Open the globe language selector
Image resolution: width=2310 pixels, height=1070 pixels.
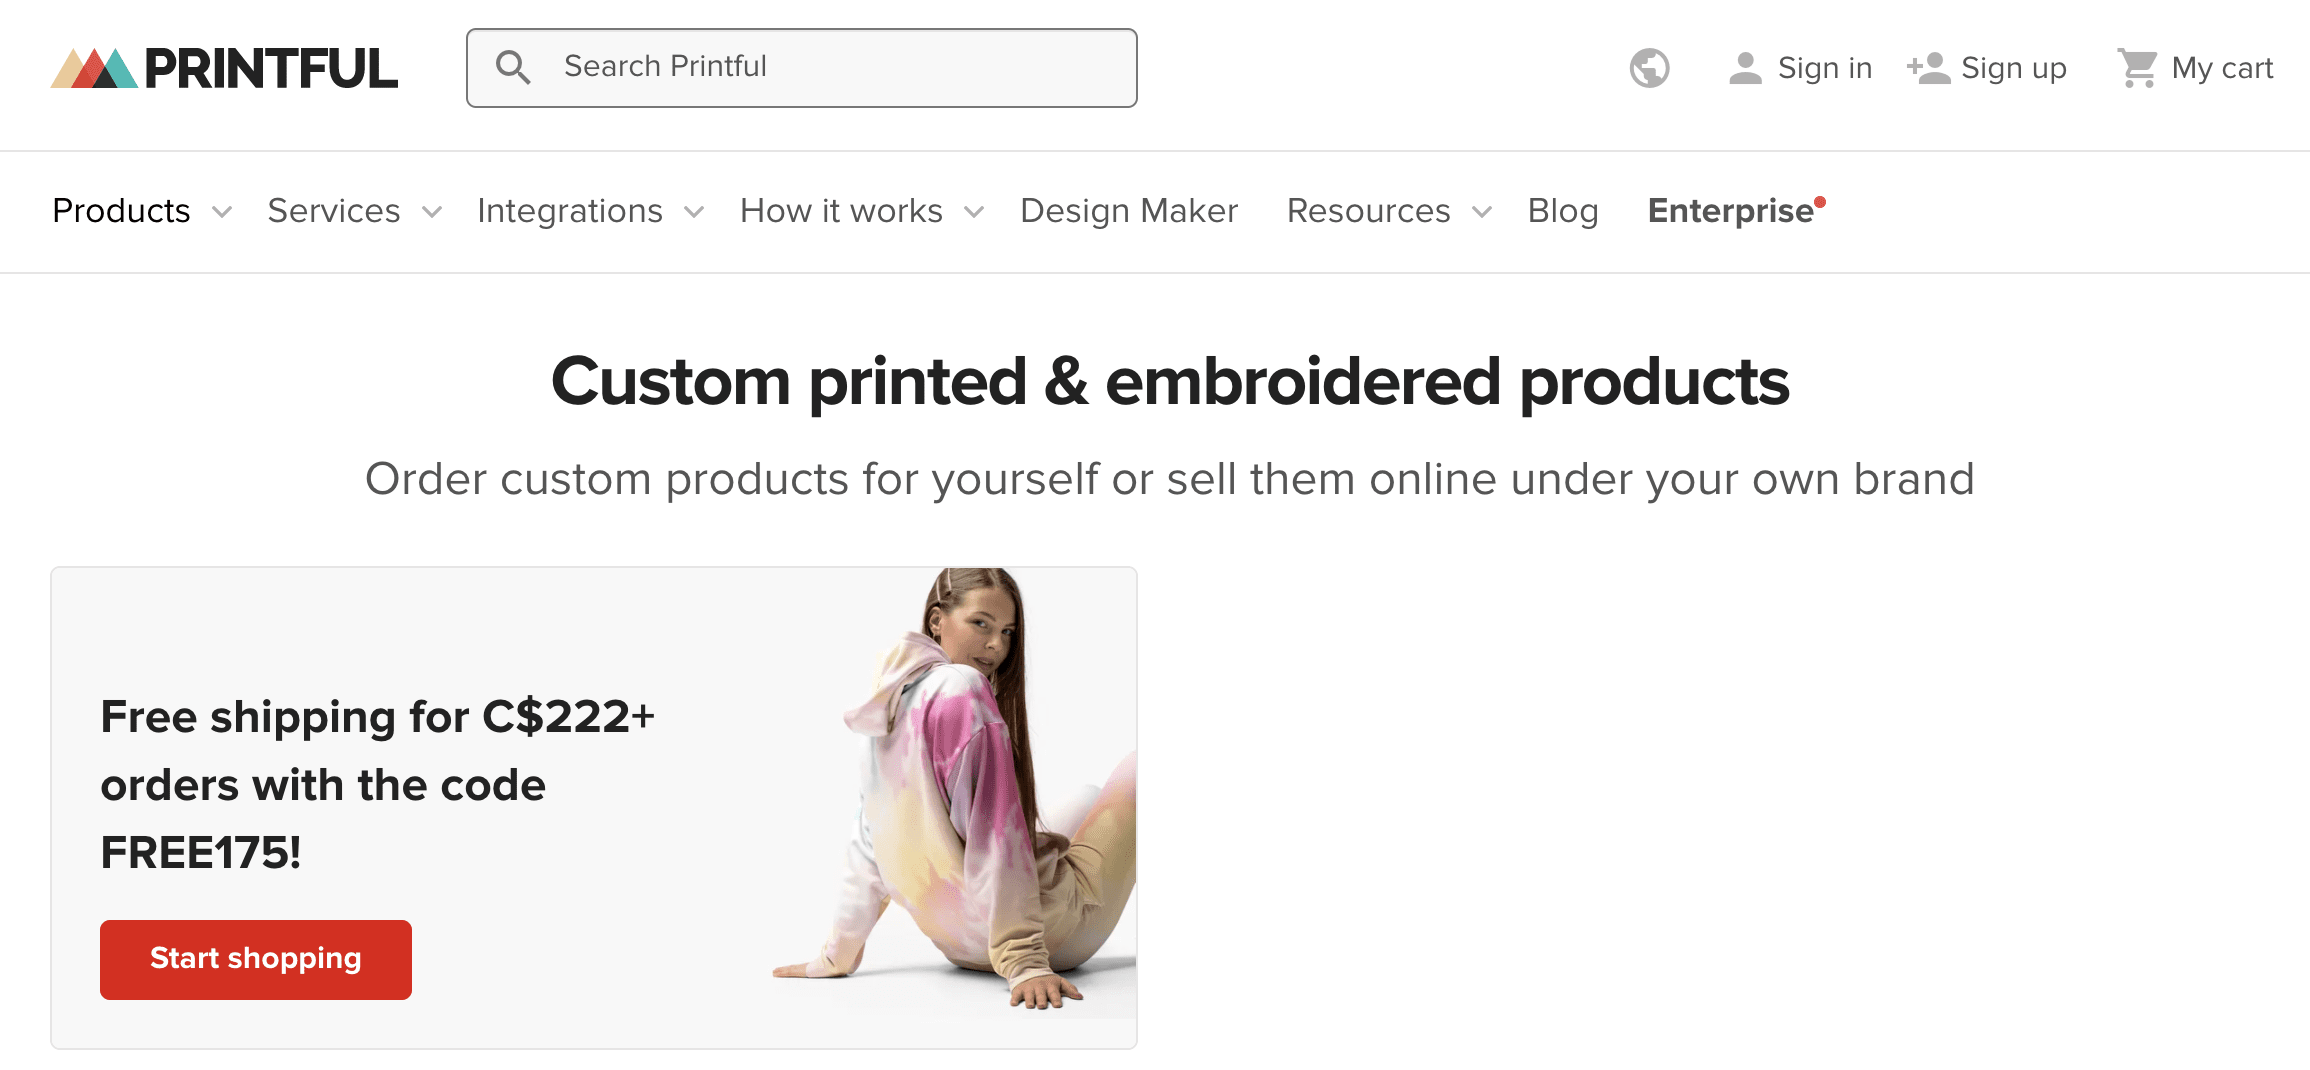1649,68
